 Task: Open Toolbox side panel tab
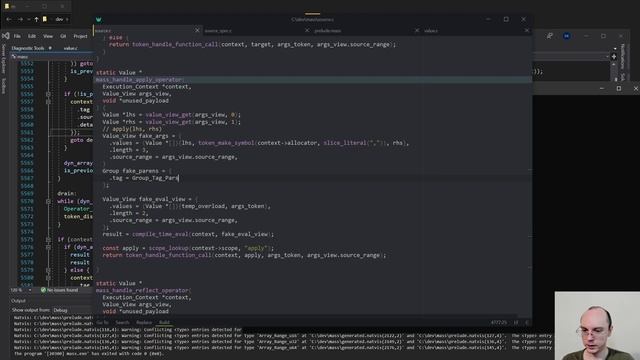click(4, 86)
